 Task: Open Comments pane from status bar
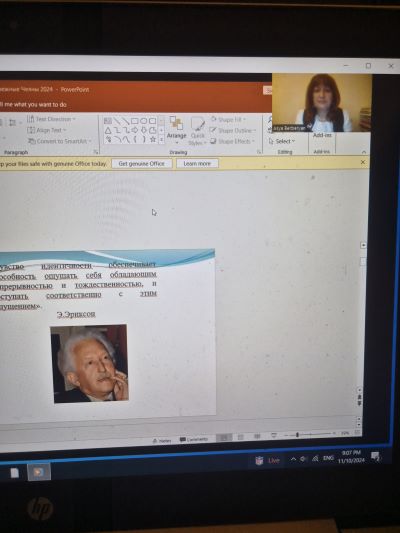[x=194, y=440]
